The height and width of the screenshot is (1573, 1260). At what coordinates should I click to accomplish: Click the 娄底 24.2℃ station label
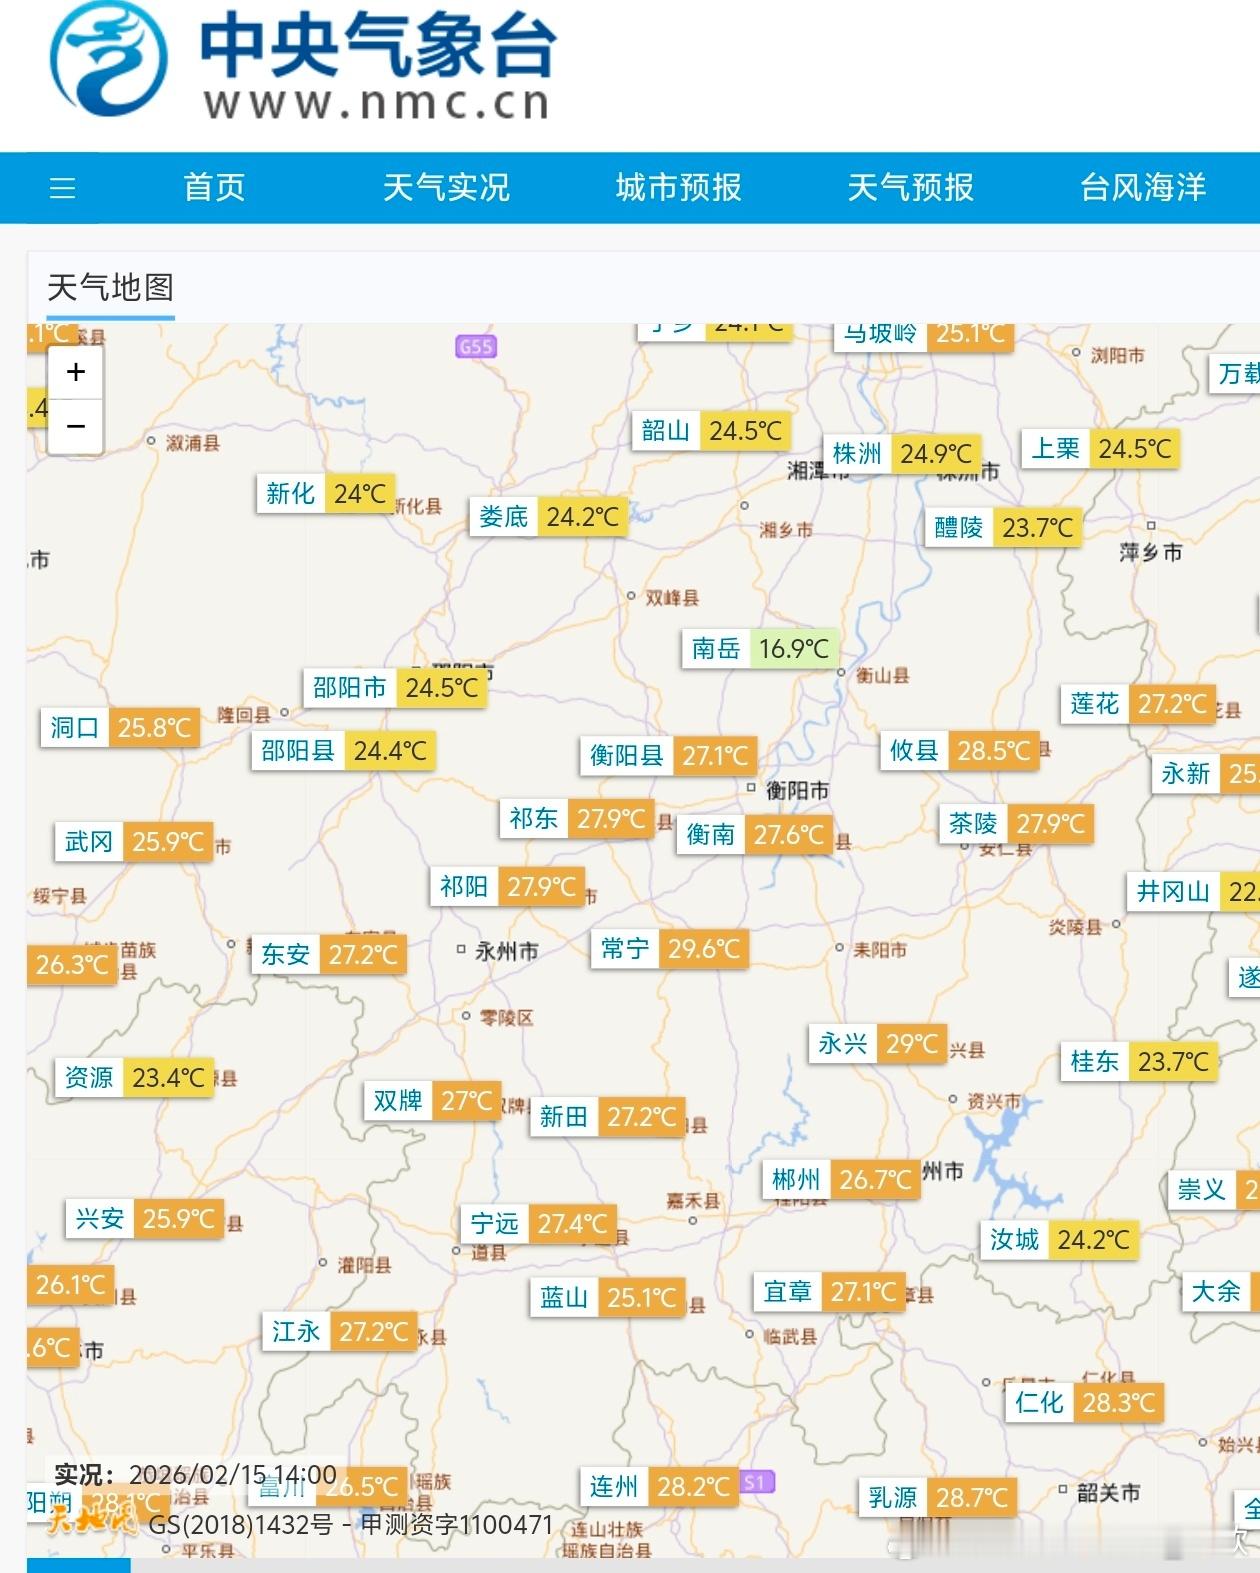pyautogui.click(x=548, y=517)
